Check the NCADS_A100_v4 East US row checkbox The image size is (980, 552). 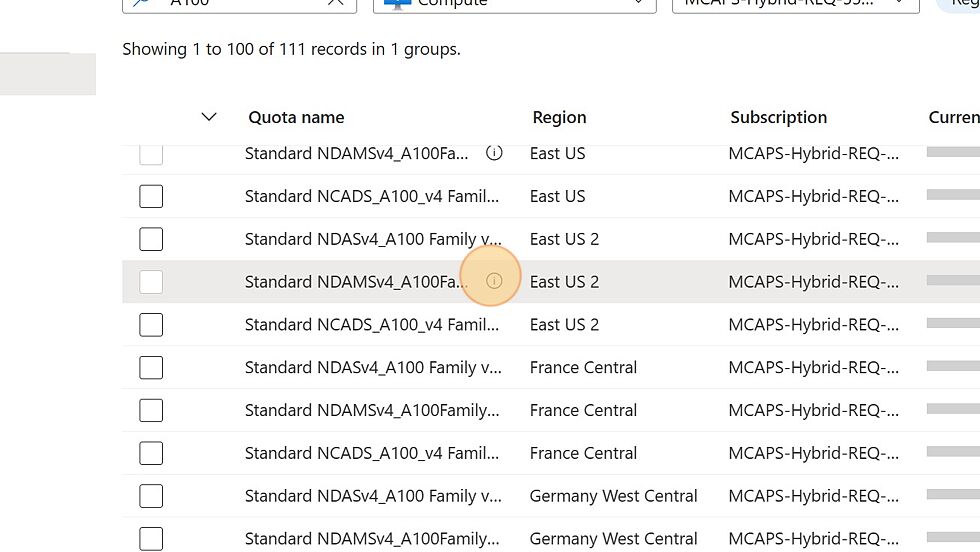point(151,196)
